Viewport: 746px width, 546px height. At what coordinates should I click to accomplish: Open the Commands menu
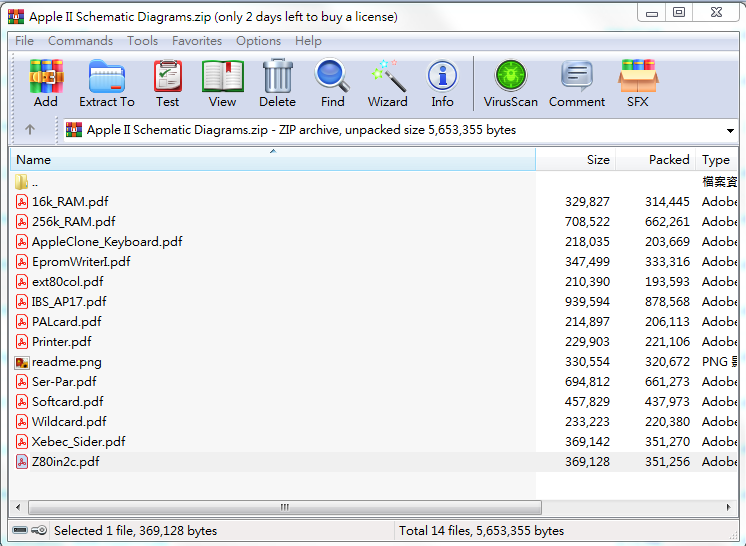[80, 41]
